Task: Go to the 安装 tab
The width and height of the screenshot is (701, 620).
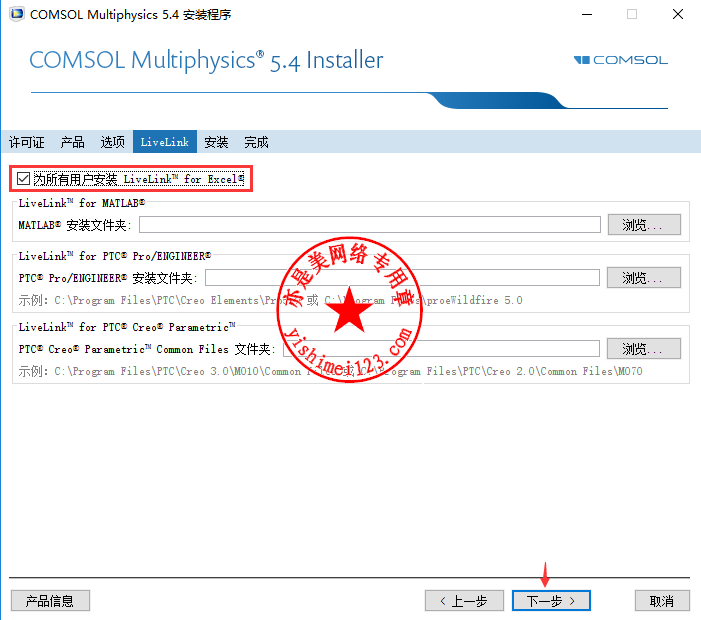Action: coord(216,142)
